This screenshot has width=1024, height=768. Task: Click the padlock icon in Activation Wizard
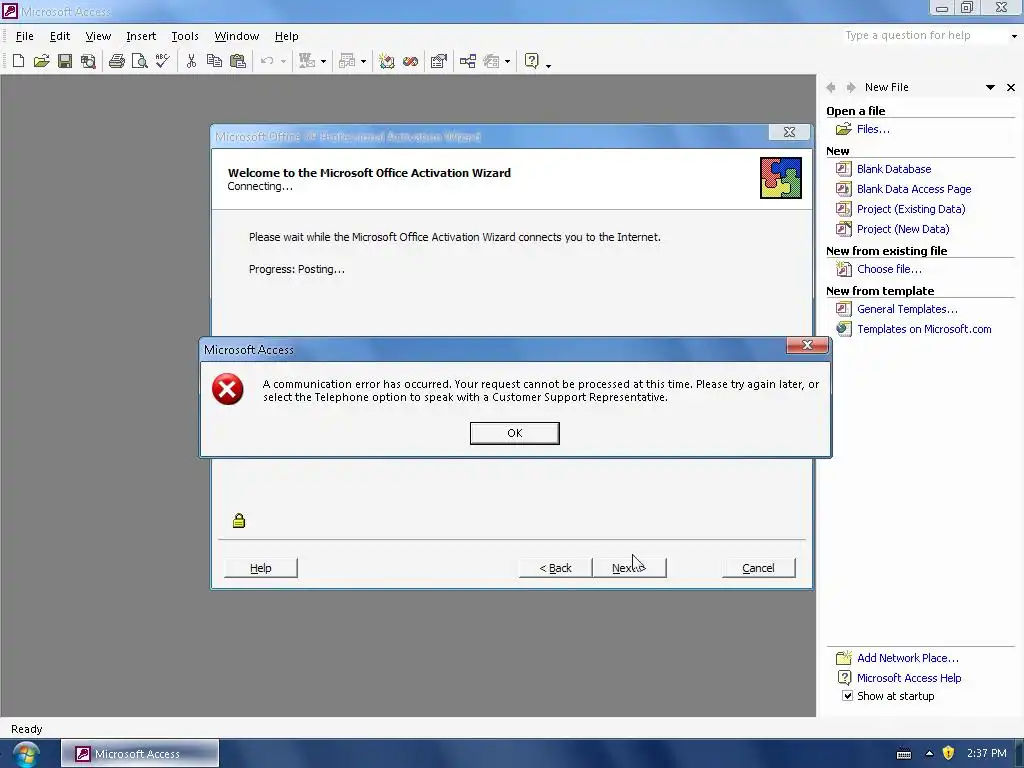[239, 520]
